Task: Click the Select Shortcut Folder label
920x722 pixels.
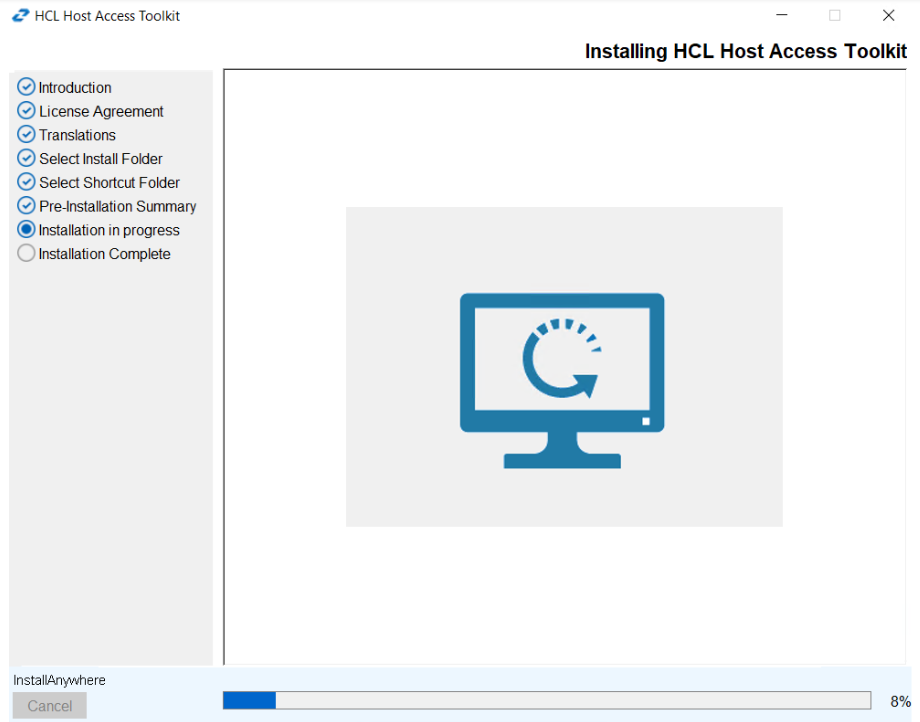Action: [x=109, y=182]
